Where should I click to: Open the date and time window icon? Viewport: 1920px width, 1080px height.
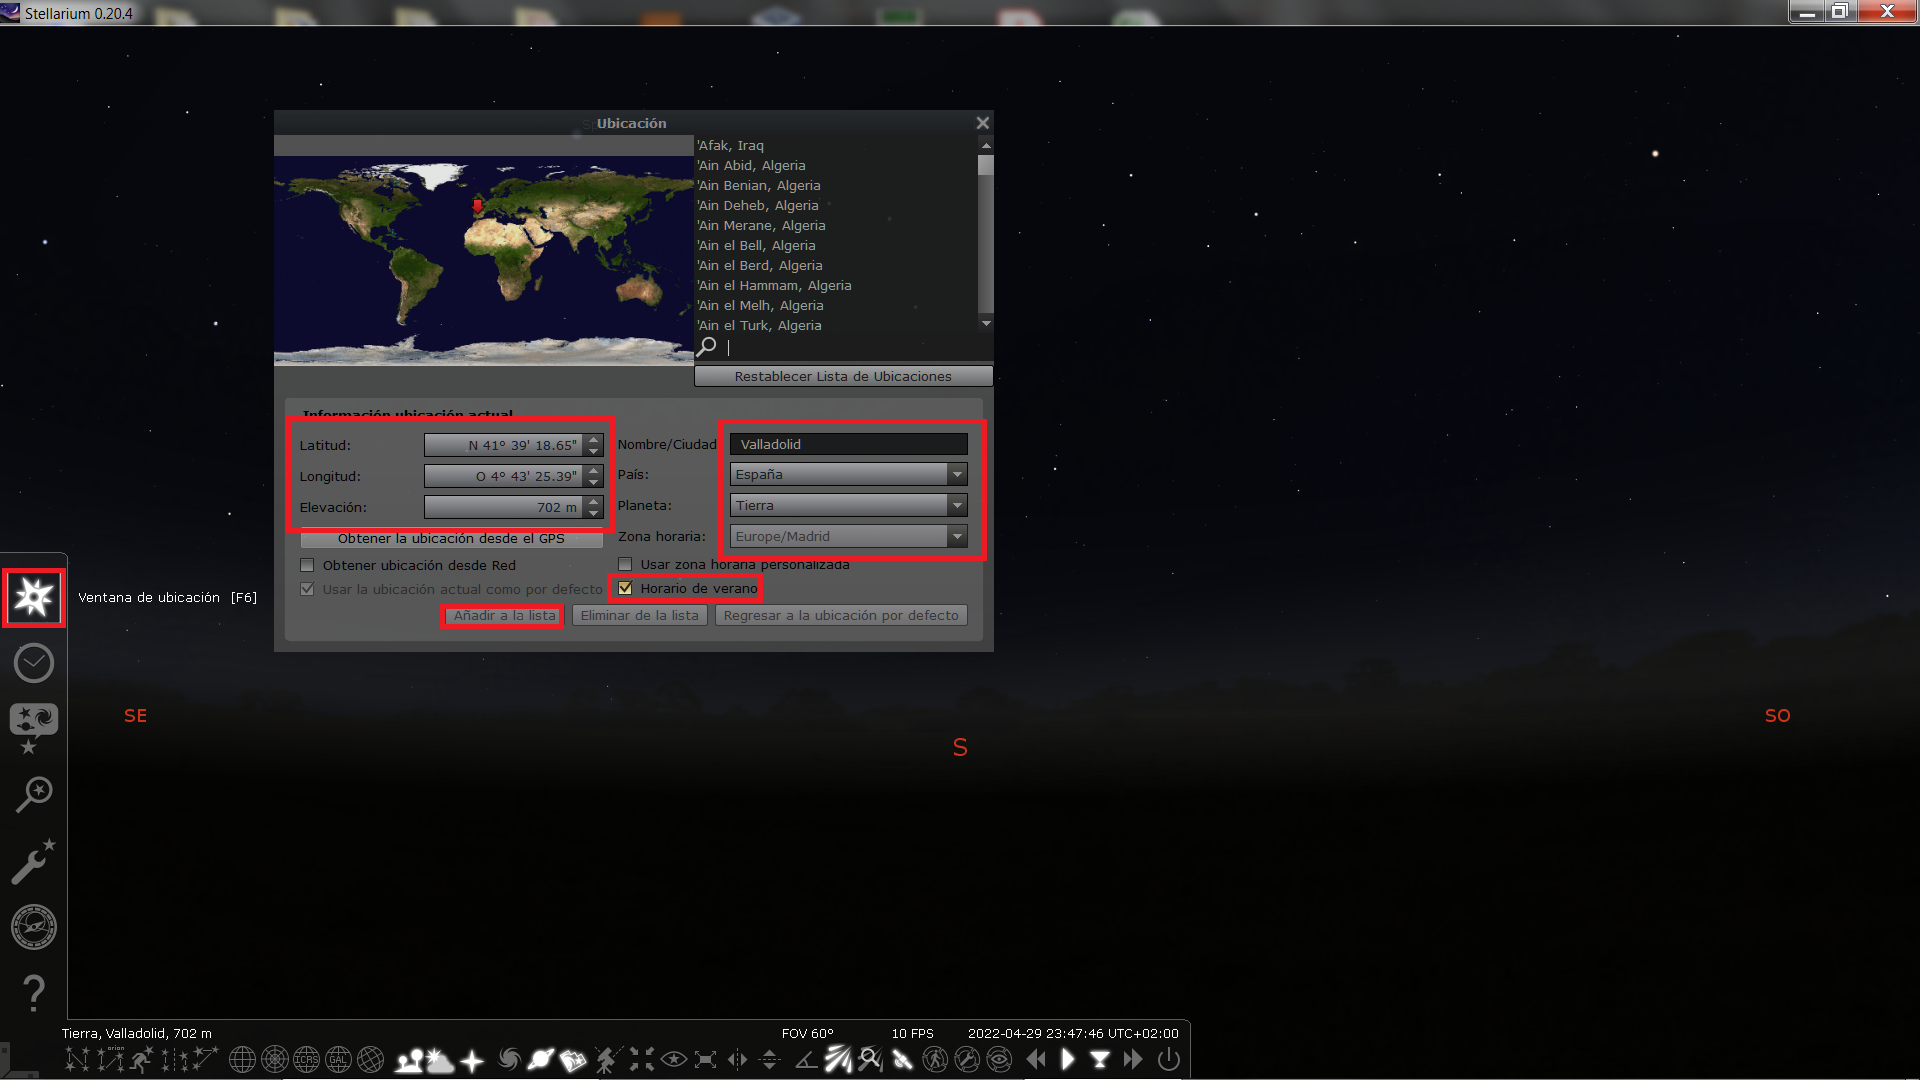[x=34, y=663]
